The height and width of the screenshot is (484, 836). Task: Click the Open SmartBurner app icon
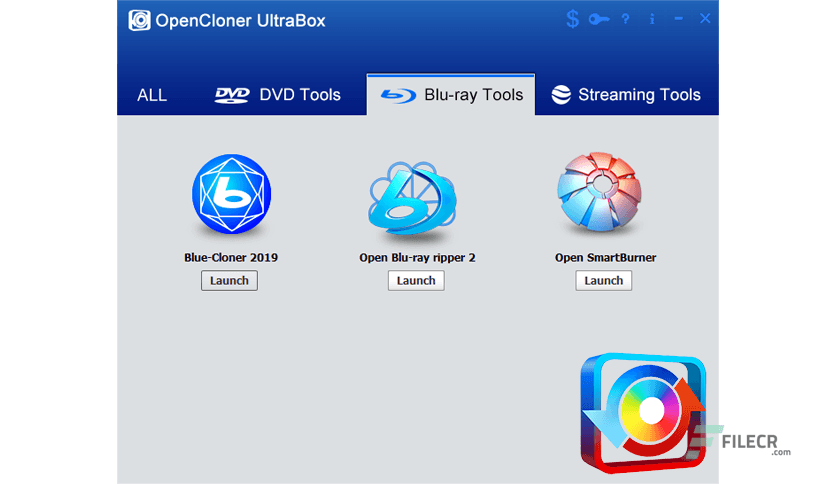point(599,192)
